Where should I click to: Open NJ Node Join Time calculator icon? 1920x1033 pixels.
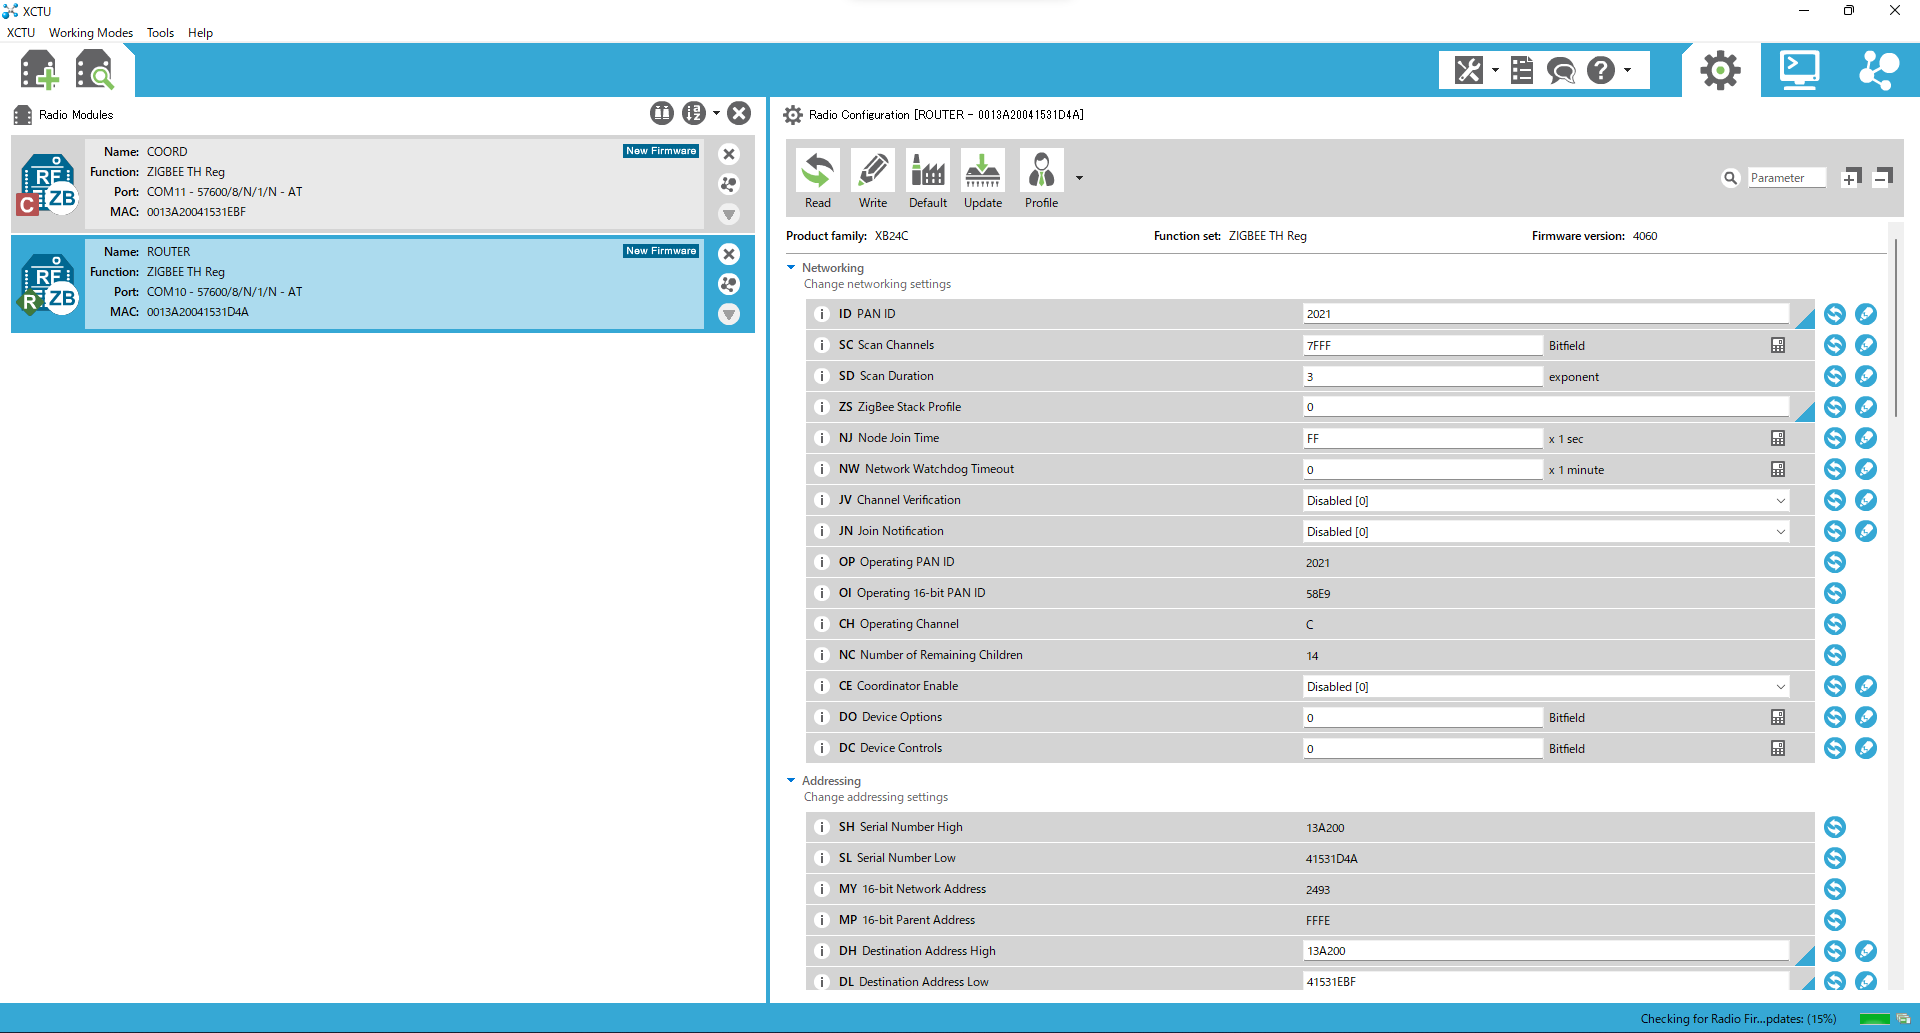[1778, 438]
